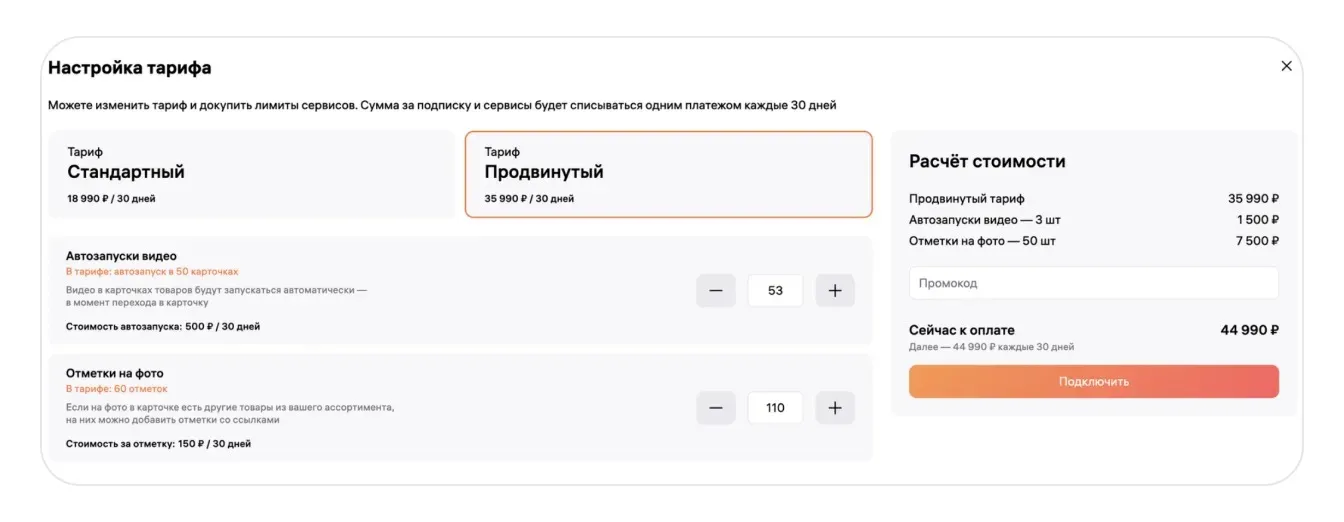Decrease the video autoplay count

point(716,291)
